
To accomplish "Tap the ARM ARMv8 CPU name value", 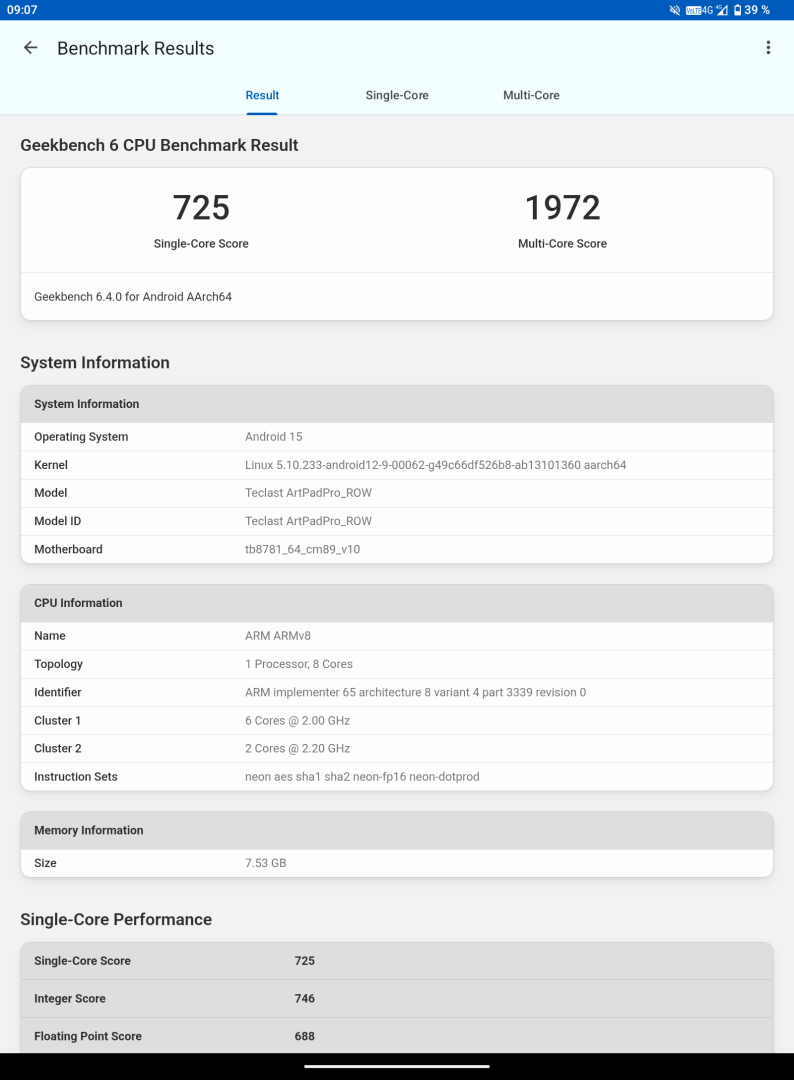I will (278, 636).
